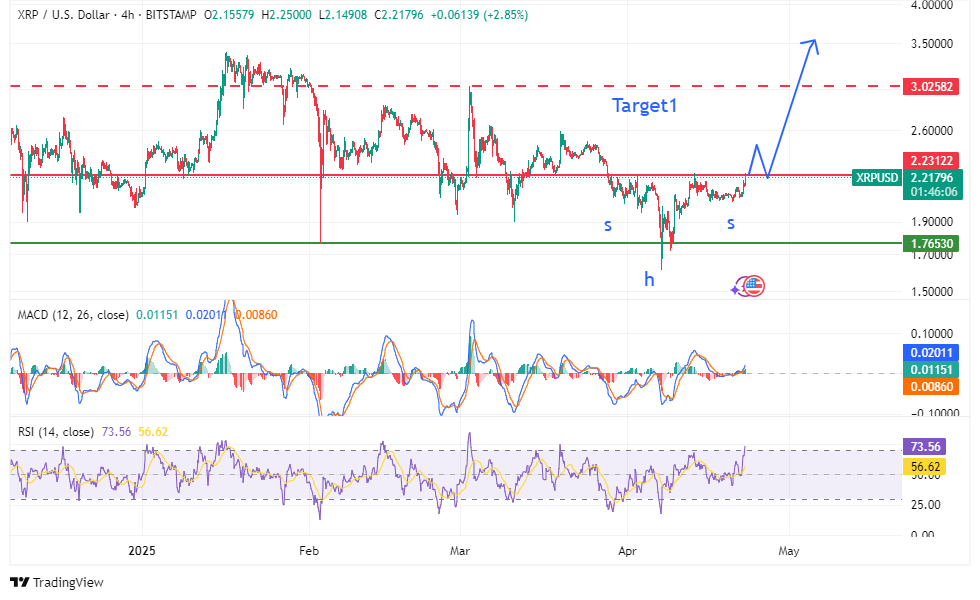980x600 pixels.
Task: Click the orange 0.00860 MACD axis label
Action: click(931, 387)
